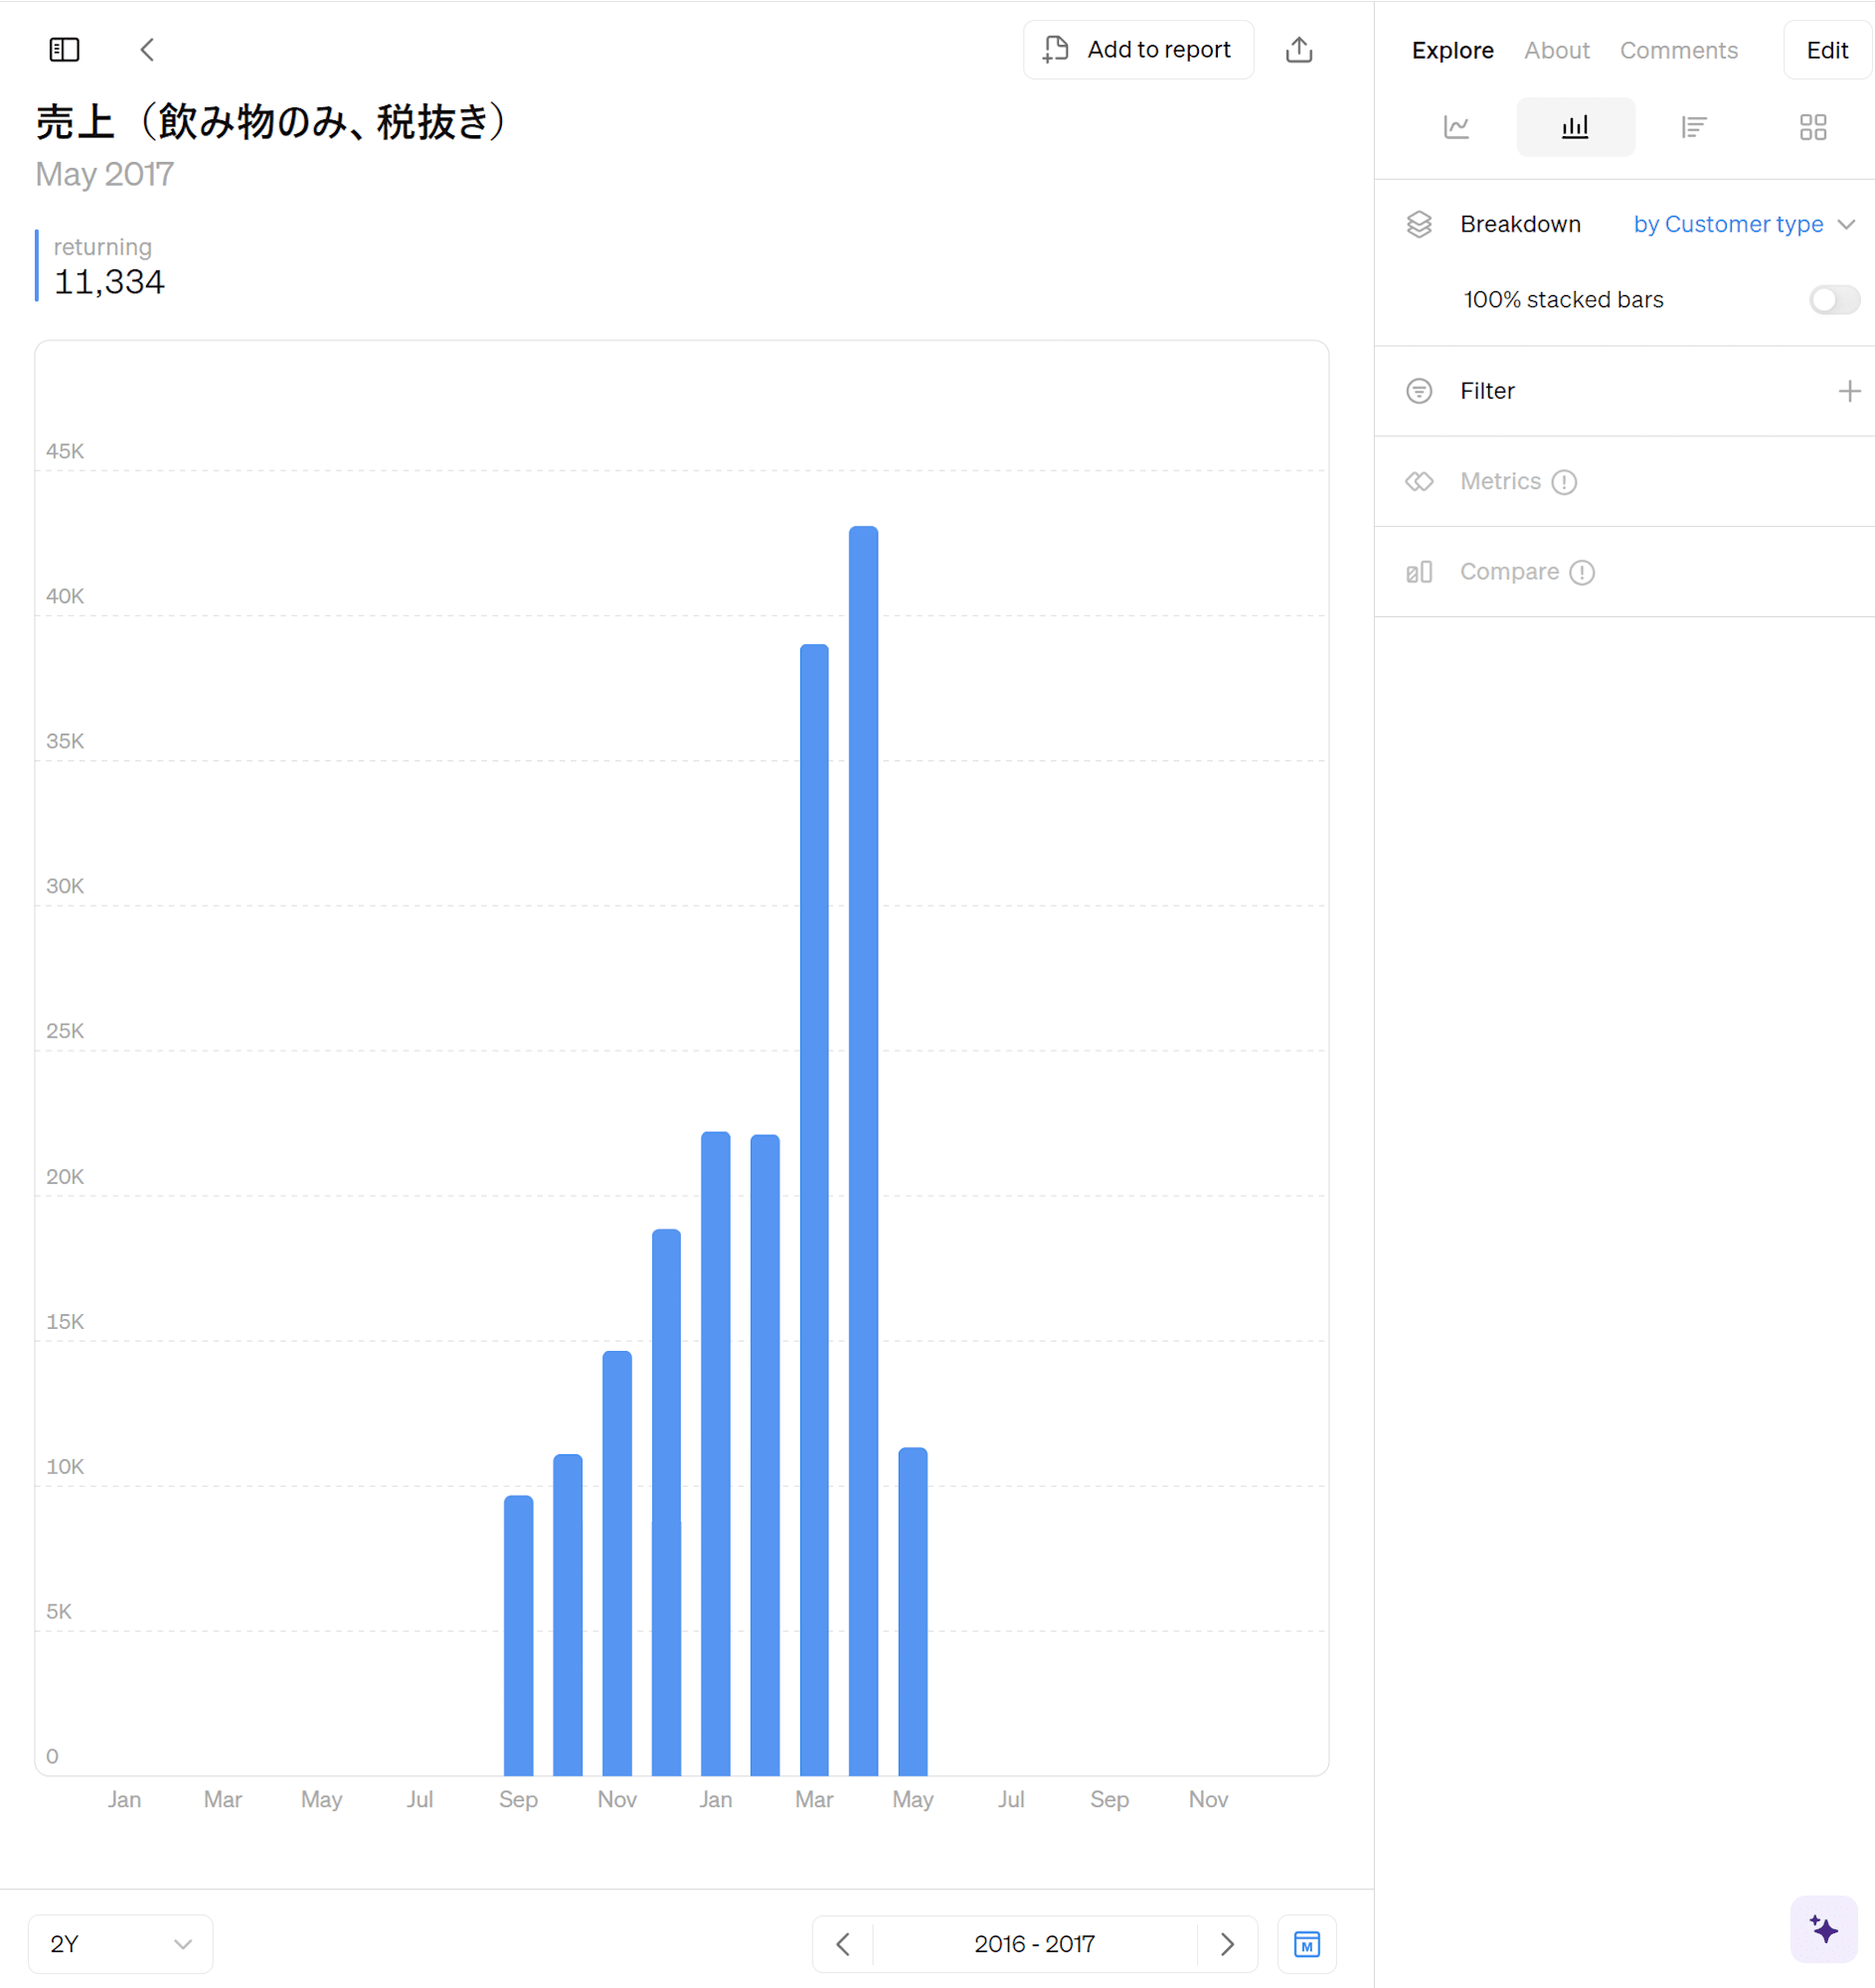Click the 45K axis label
The width and height of the screenshot is (1875, 1988).
coord(65,451)
